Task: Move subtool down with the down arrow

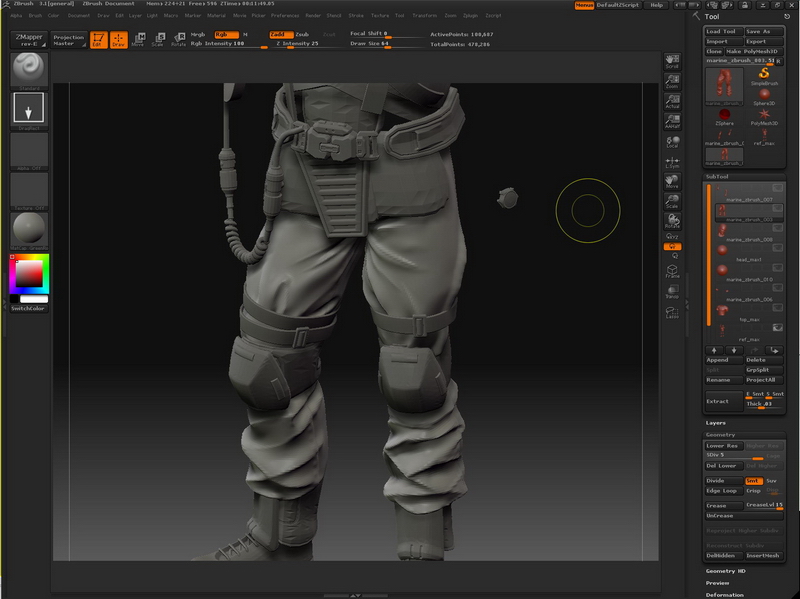Action: [734, 350]
